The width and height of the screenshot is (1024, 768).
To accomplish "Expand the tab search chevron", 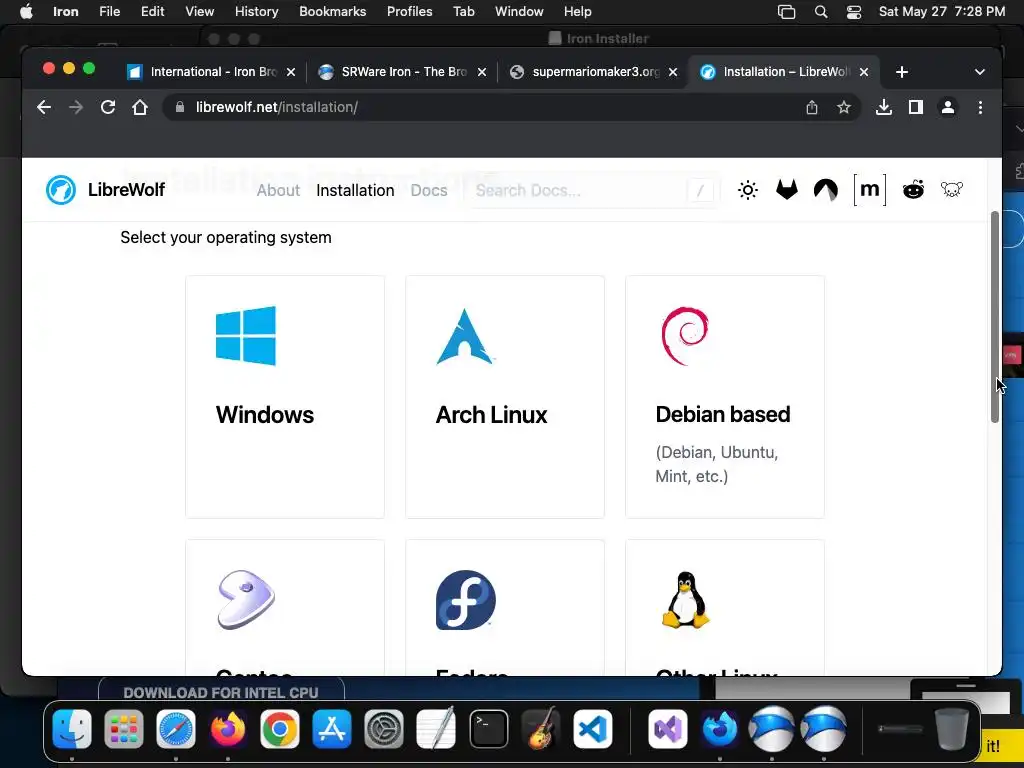I will click(x=980, y=72).
